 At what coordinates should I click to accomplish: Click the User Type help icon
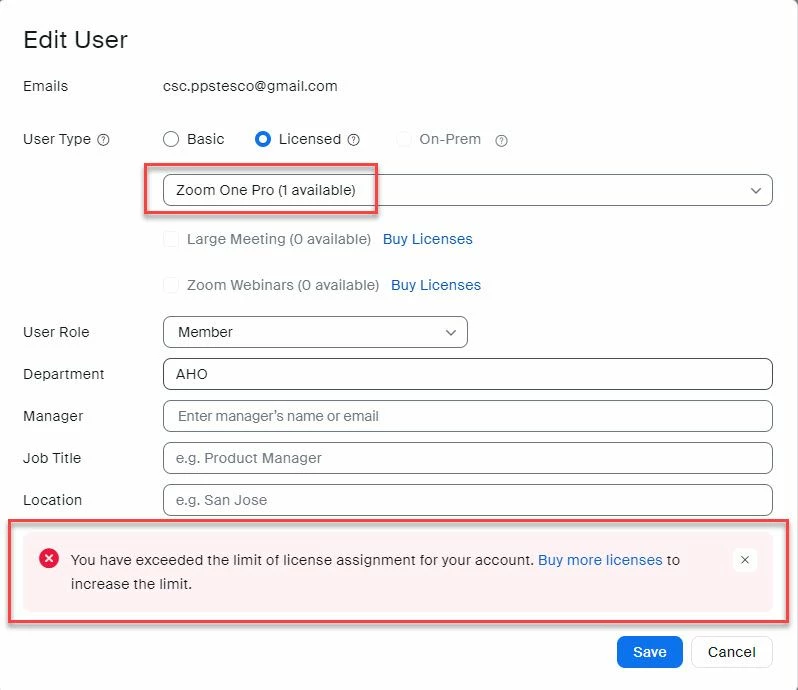[x=103, y=139]
